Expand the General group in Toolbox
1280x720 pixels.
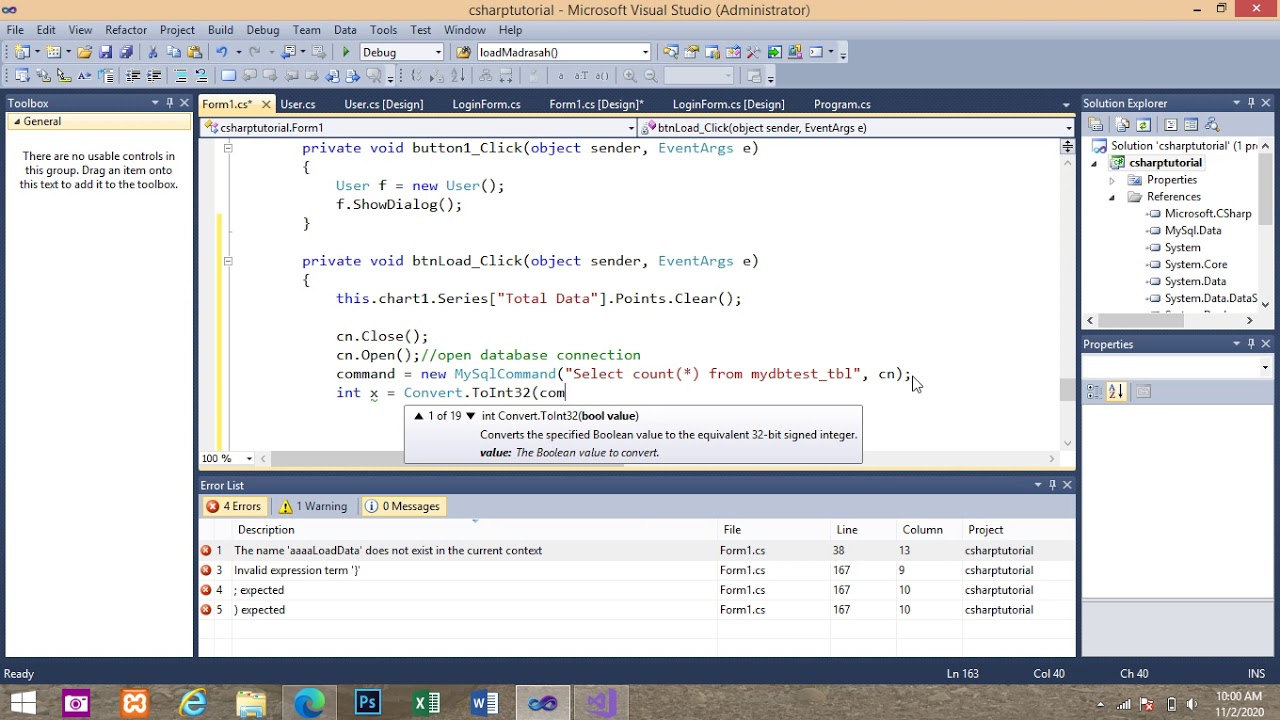point(17,122)
